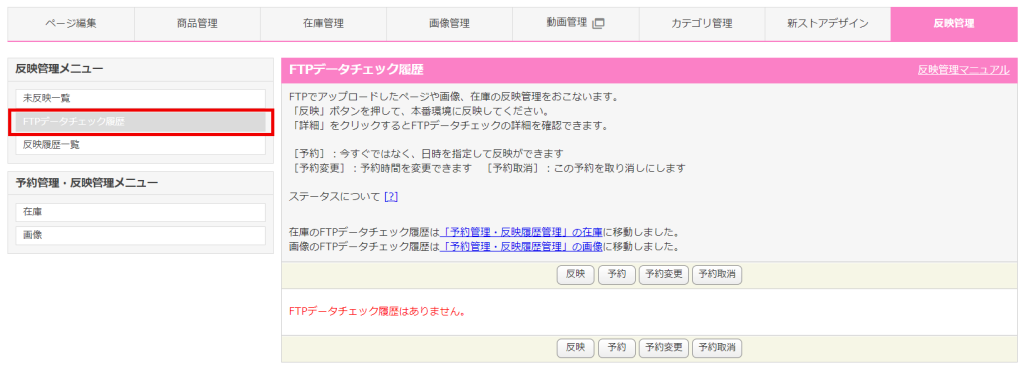
Task: Switch to the 商品管理 tab
Action: pos(197,24)
